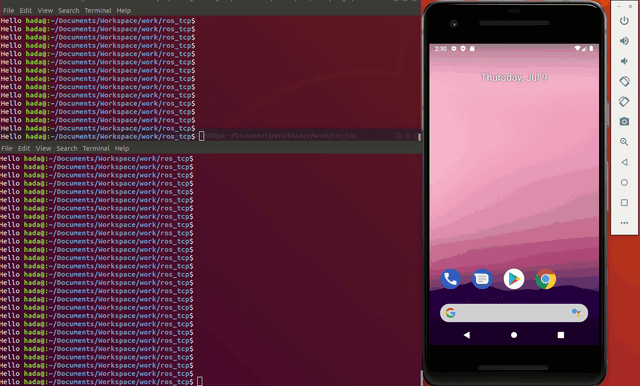Launch Chrome browser on Android home screen
The height and width of the screenshot is (386, 640).
546,279
